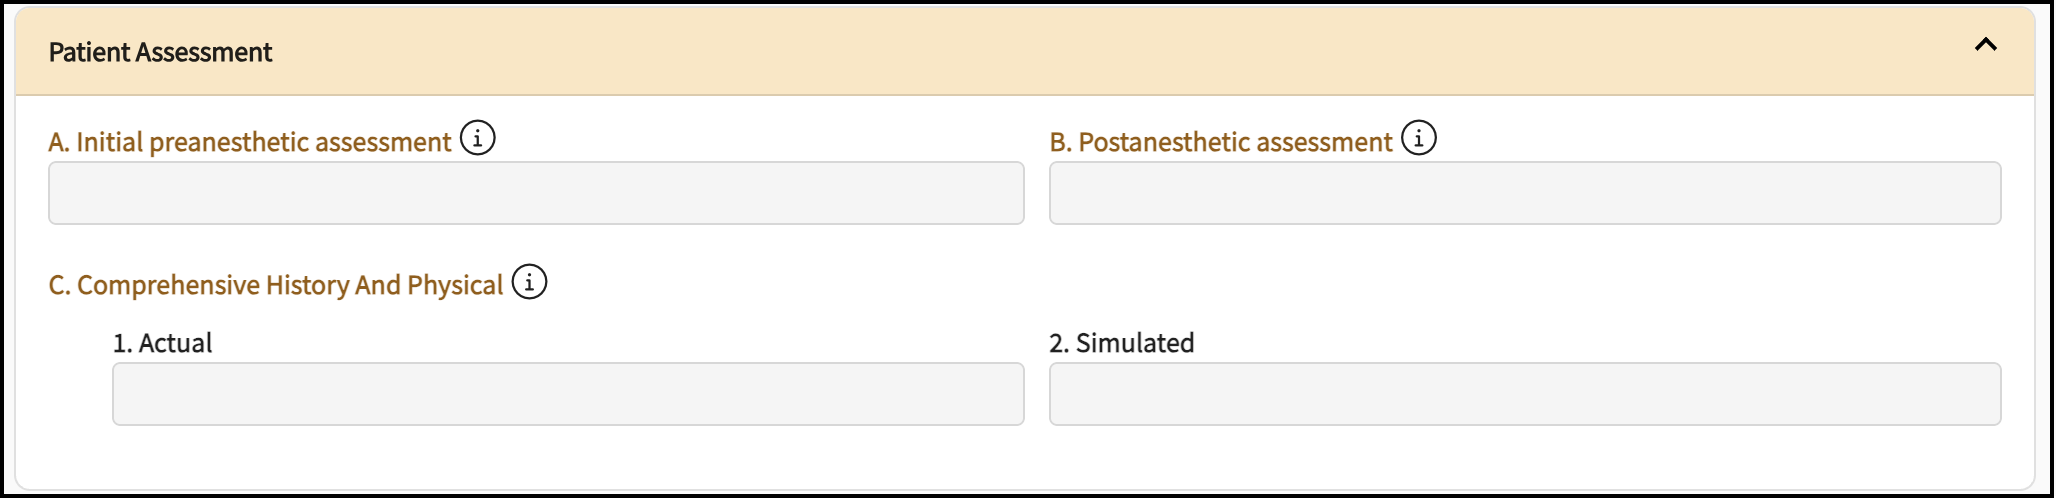Click the 1. Actual label text
This screenshot has width=2056, height=498.
(x=162, y=343)
